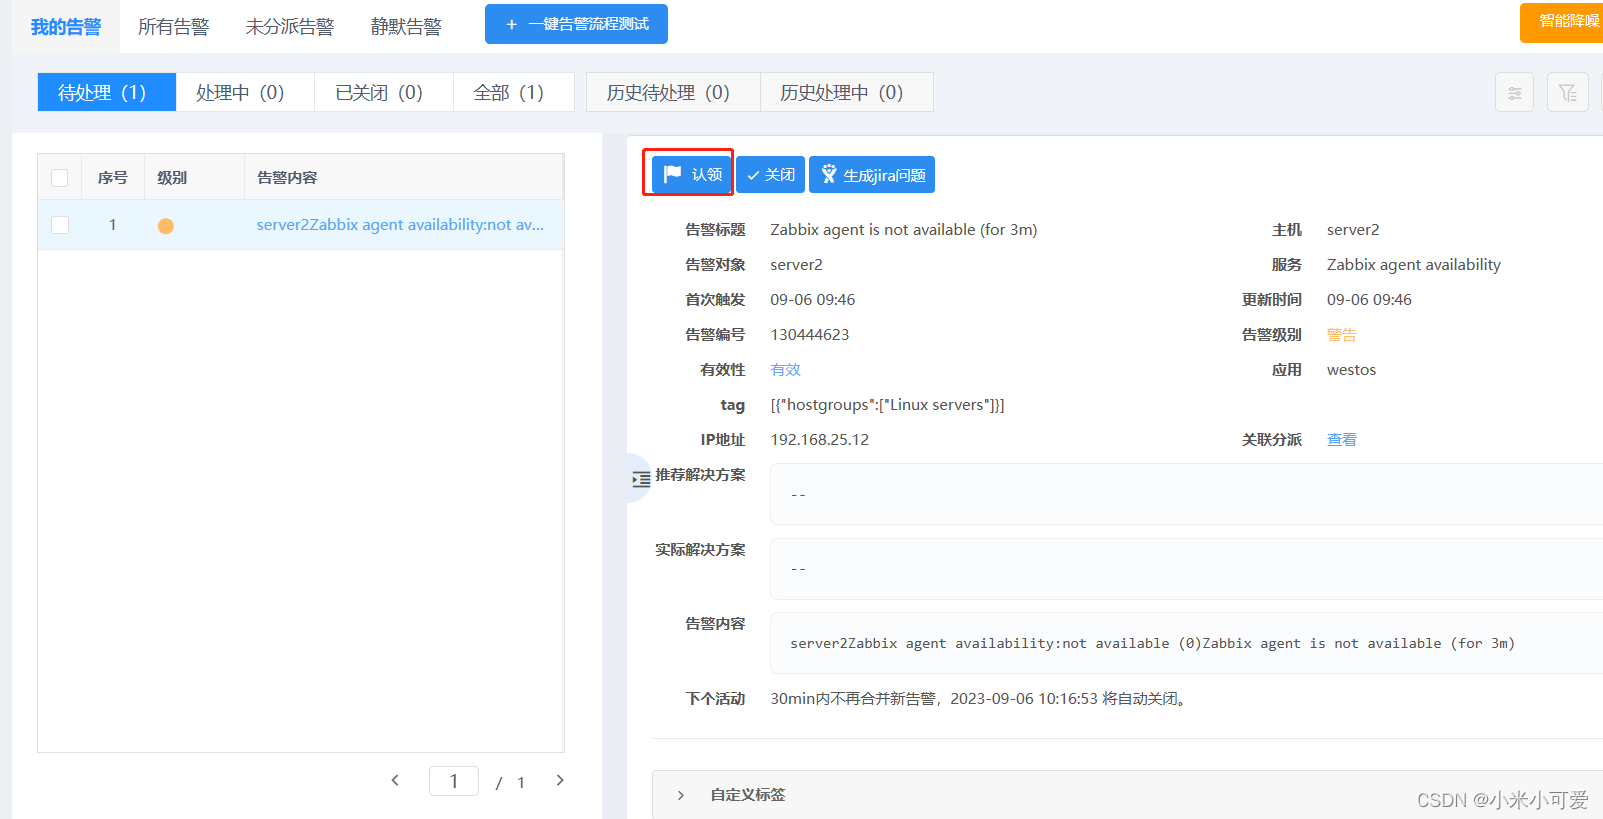Image resolution: width=1603 pixels, height=819 pixels.
Task: Open the filter funnel icon button
Action: (1567, 93)
